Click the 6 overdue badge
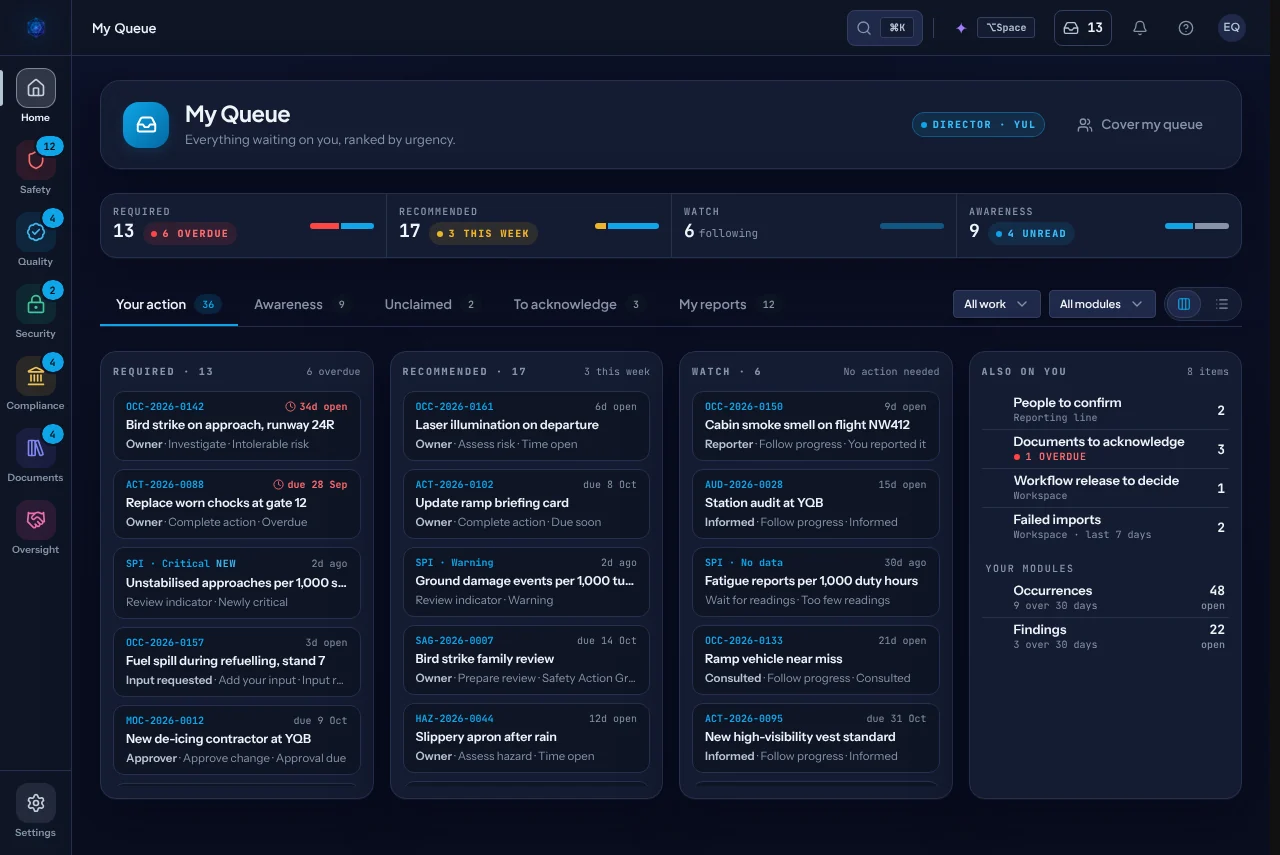This screenshot has width=1280, height=855. click(x=189, y=233)
